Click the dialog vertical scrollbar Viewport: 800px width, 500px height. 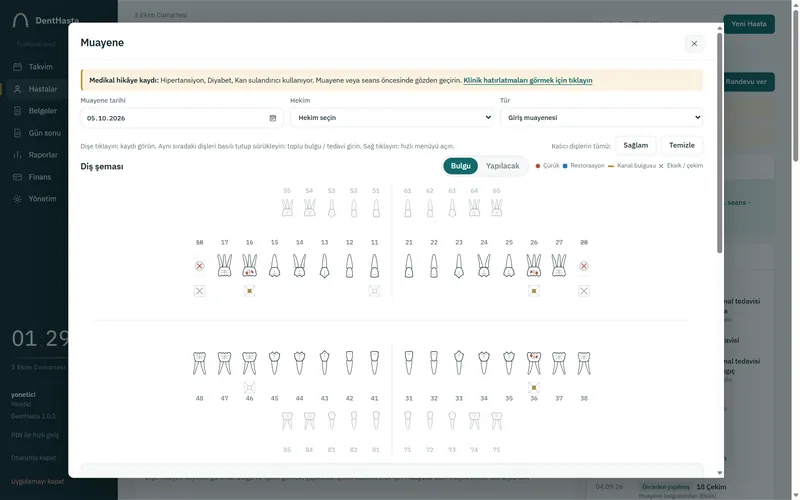(x=719, y=143)
